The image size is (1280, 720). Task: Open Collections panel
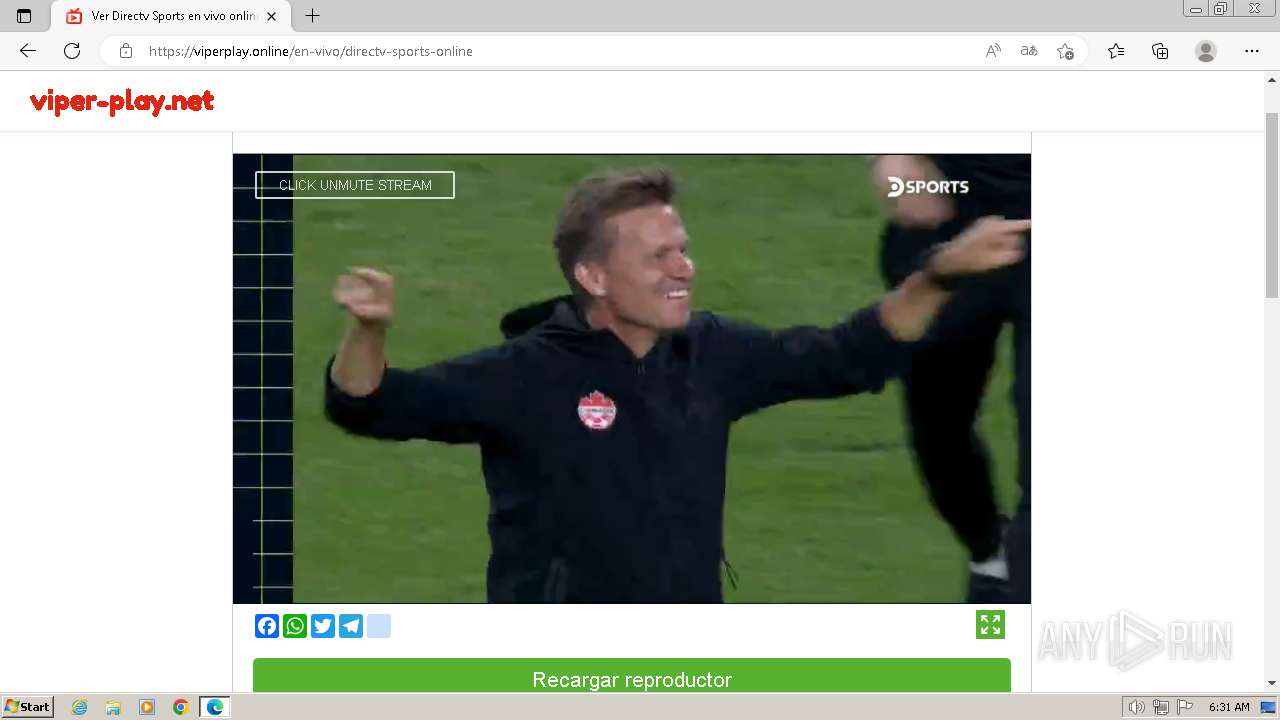tap(1160, 51)
